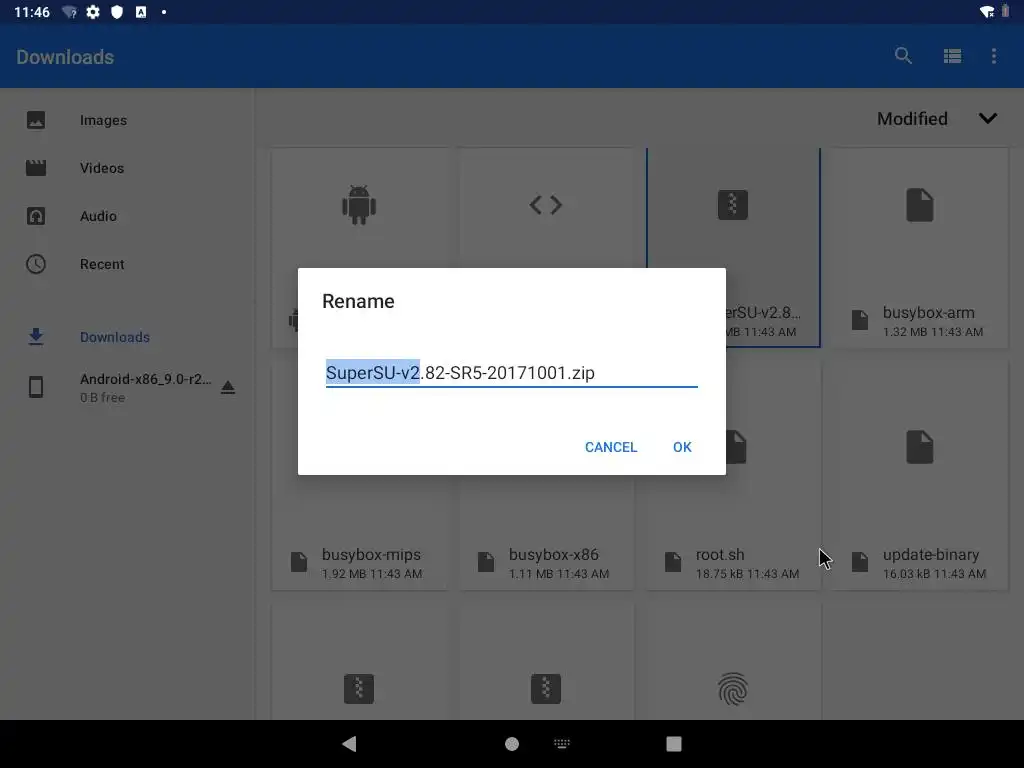The image size is (1024, 768).
Task: Click the Recent clock icon
Action: (36, 264)
